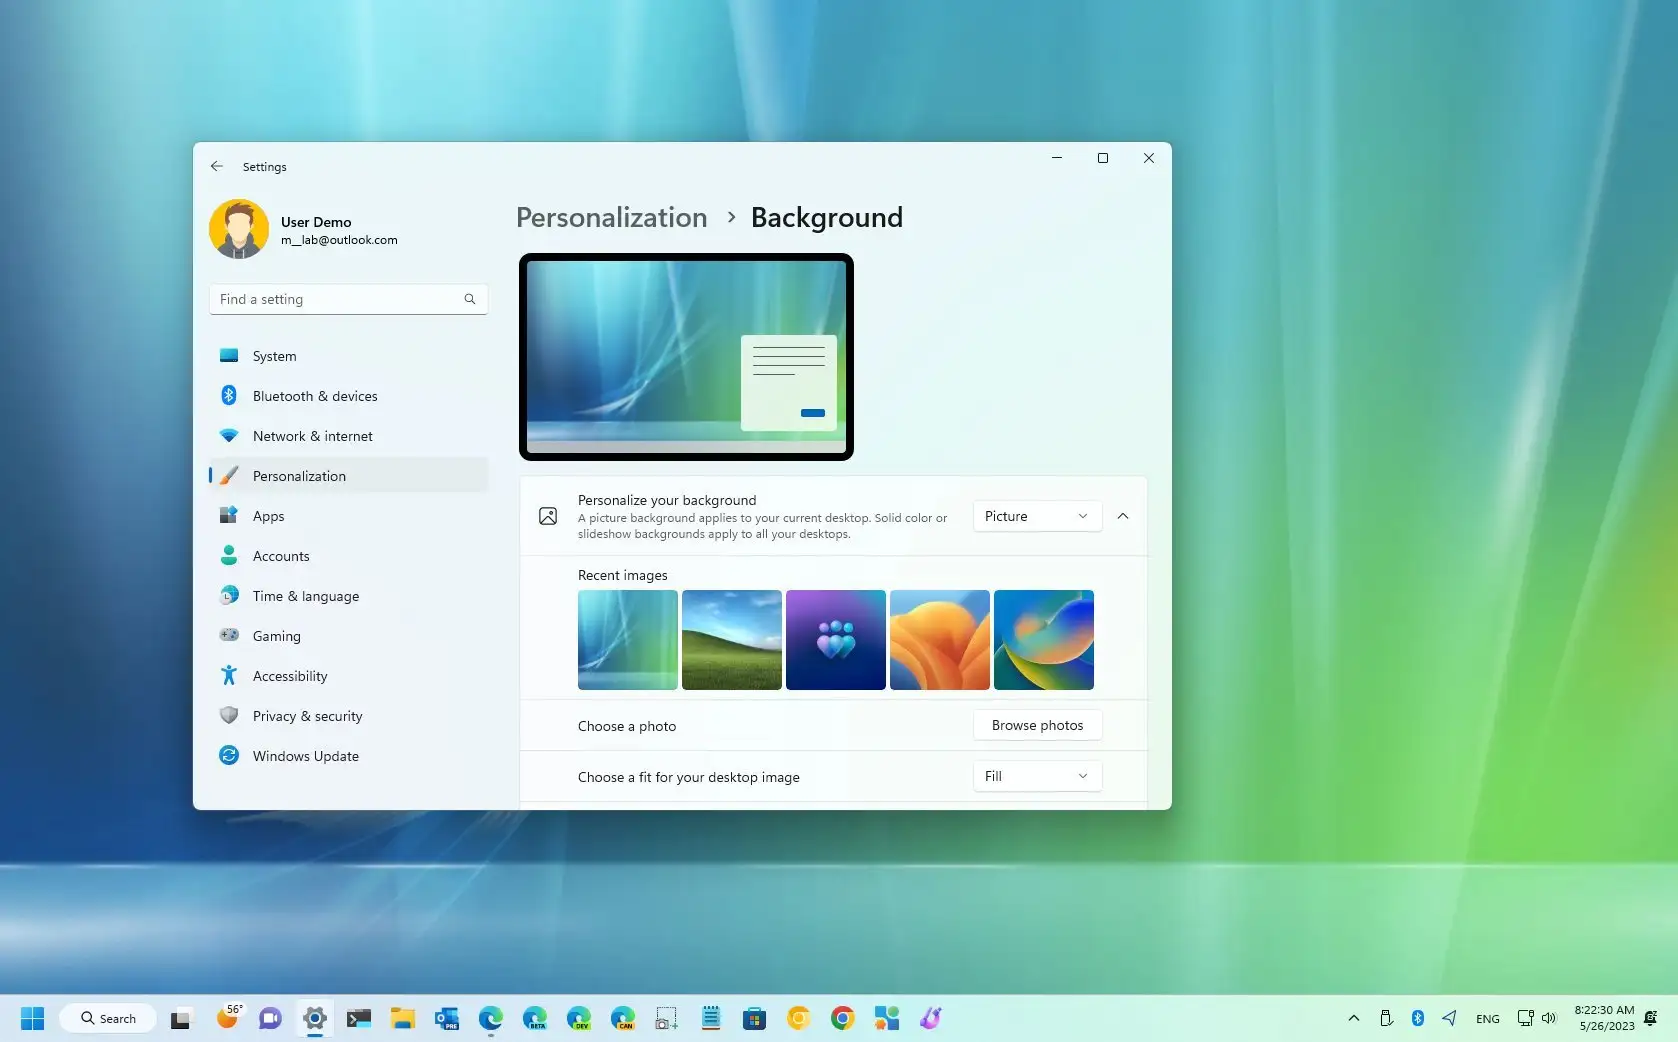Open Microsoft Edge Dev from taskbar
The width and height of the screenshot is (1678, 1042).
(578, 1019)
